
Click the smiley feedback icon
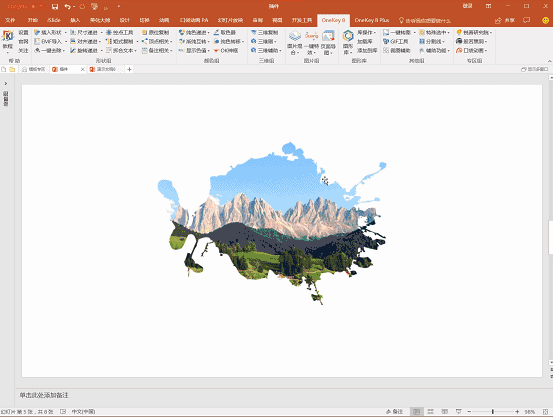[545, 20]
